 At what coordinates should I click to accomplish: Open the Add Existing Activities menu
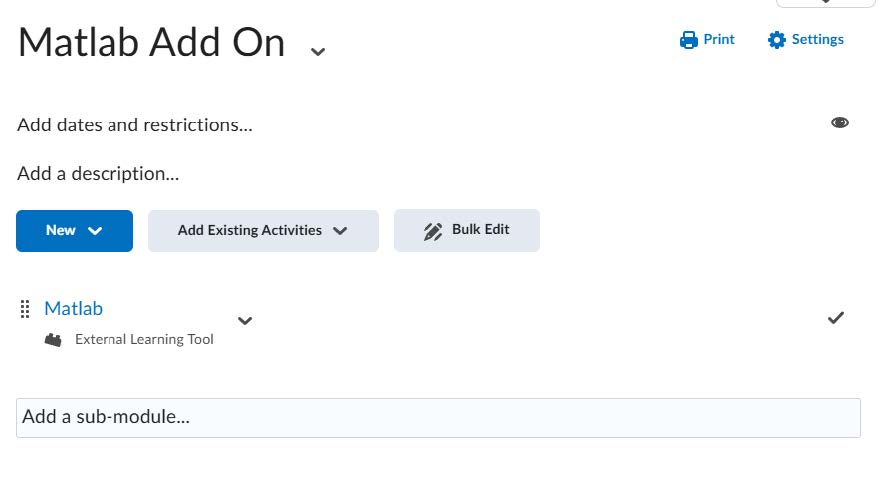pos(263,231)
